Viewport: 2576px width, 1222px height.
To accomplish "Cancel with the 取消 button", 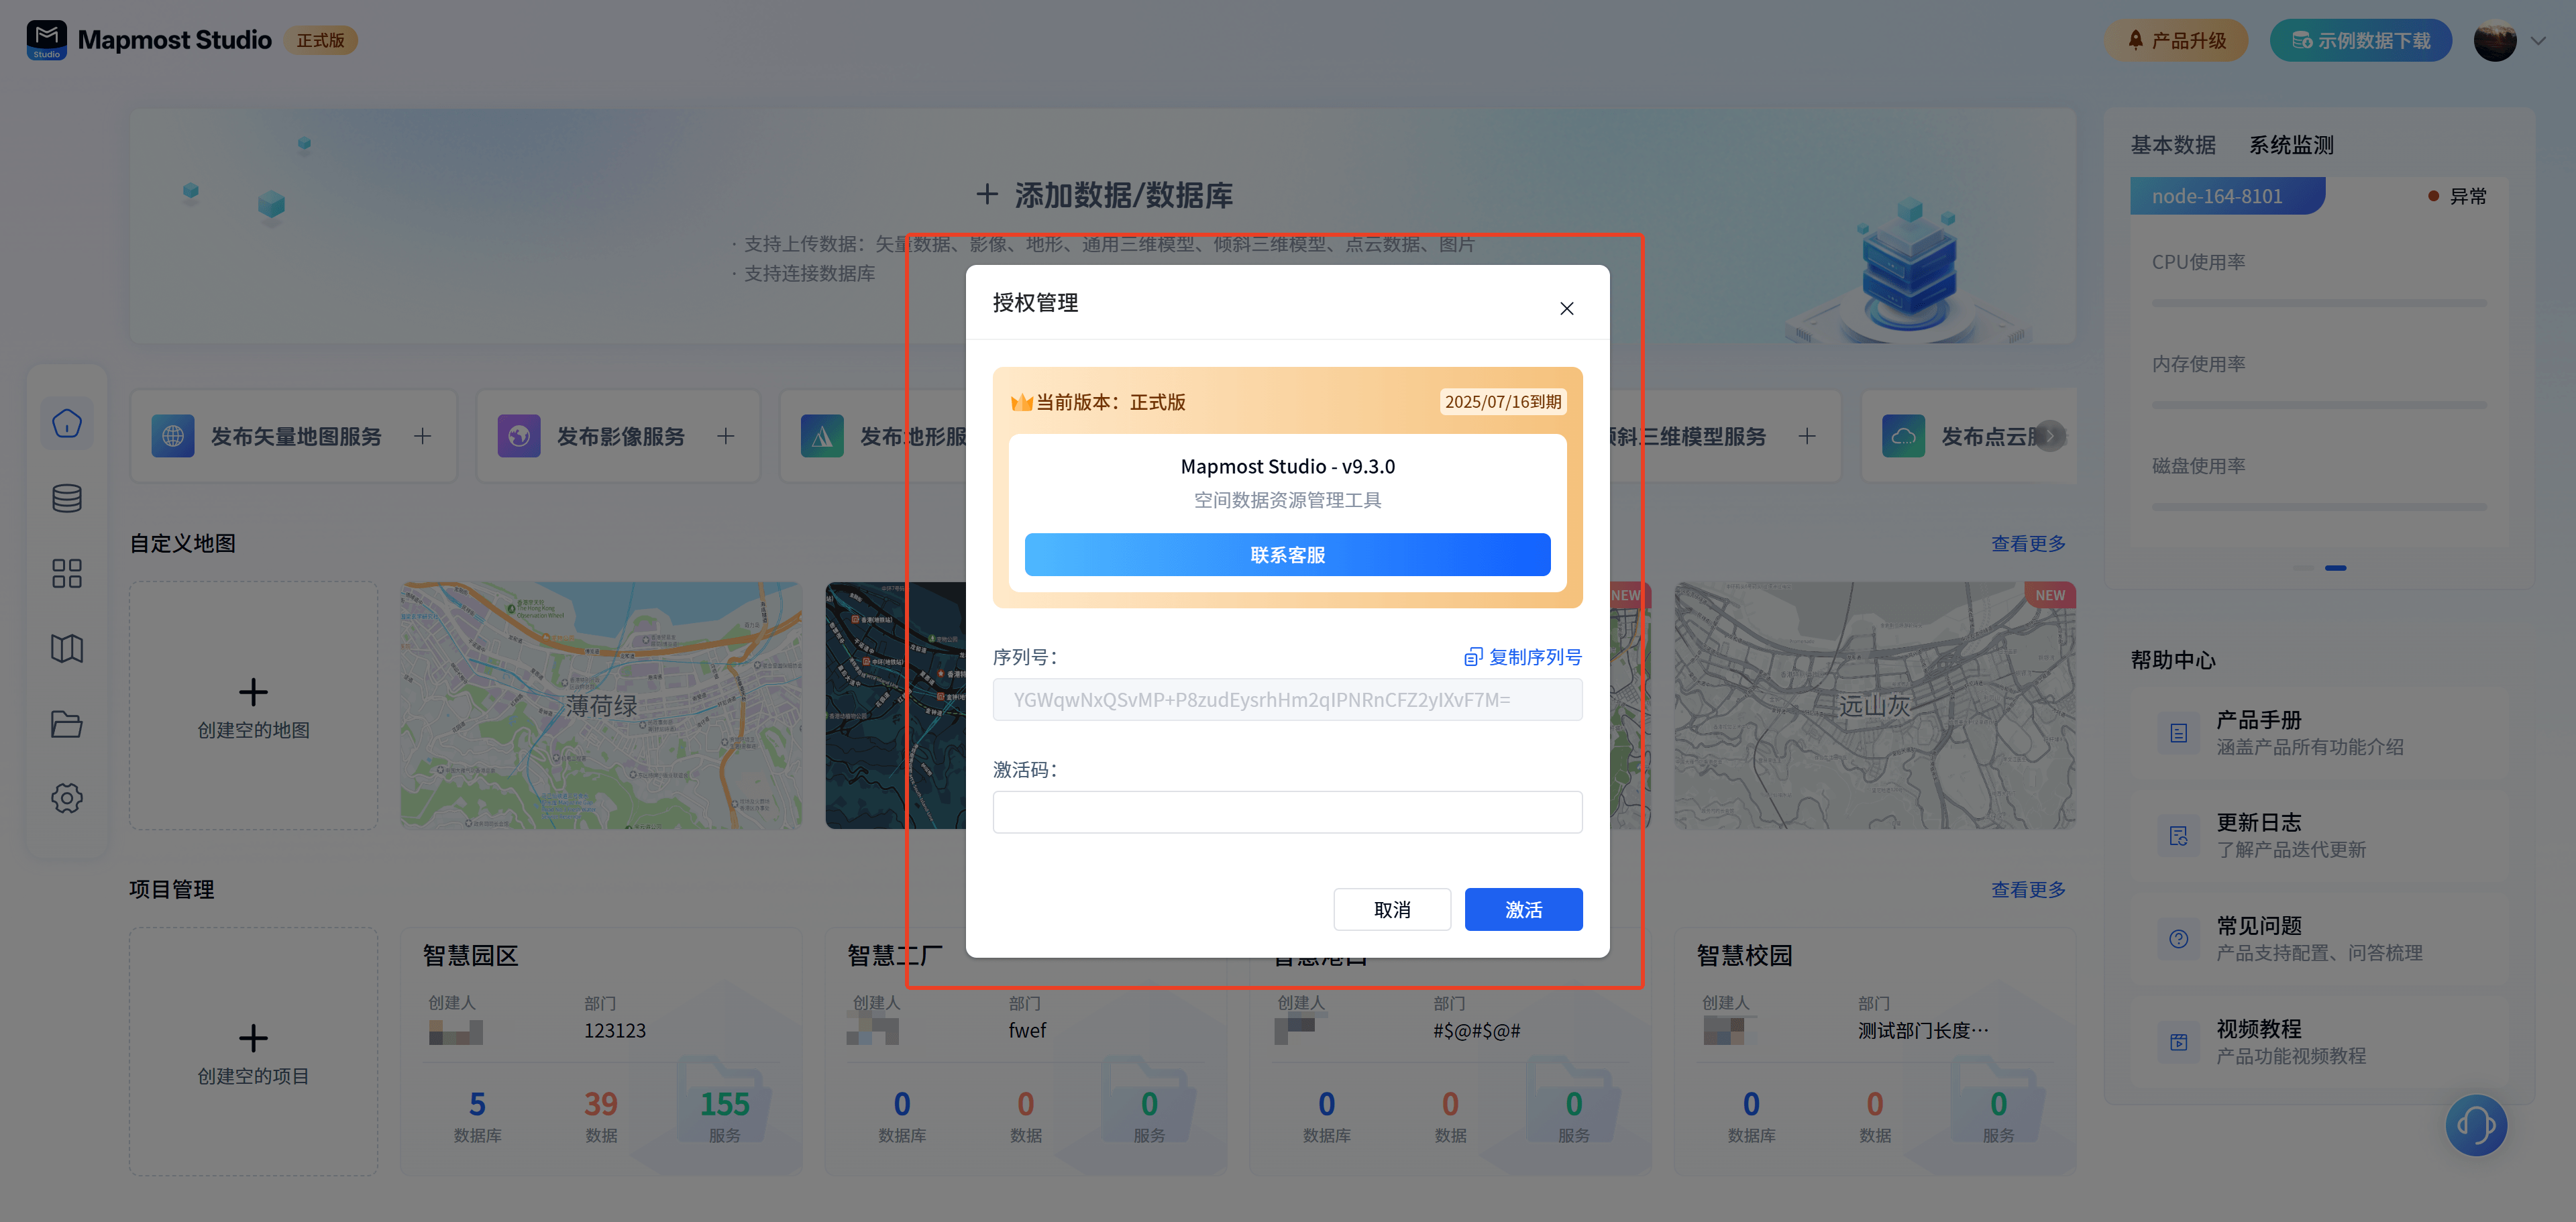I will pos(1391,909).
